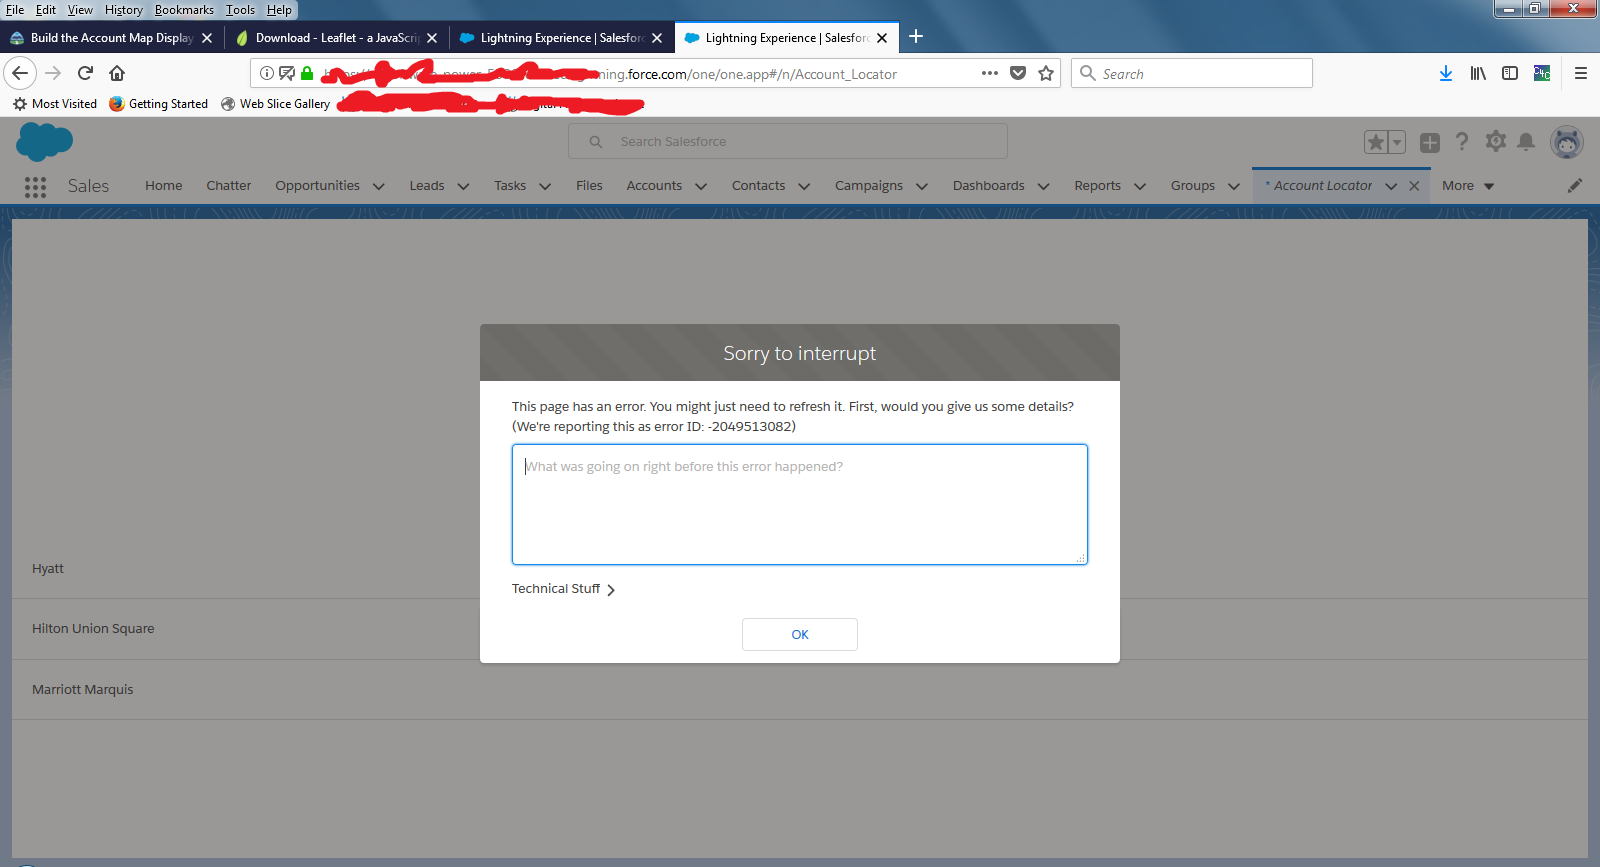Click the Firefox Search box
Screen dimensions: 1600x867
(1192, 73)
